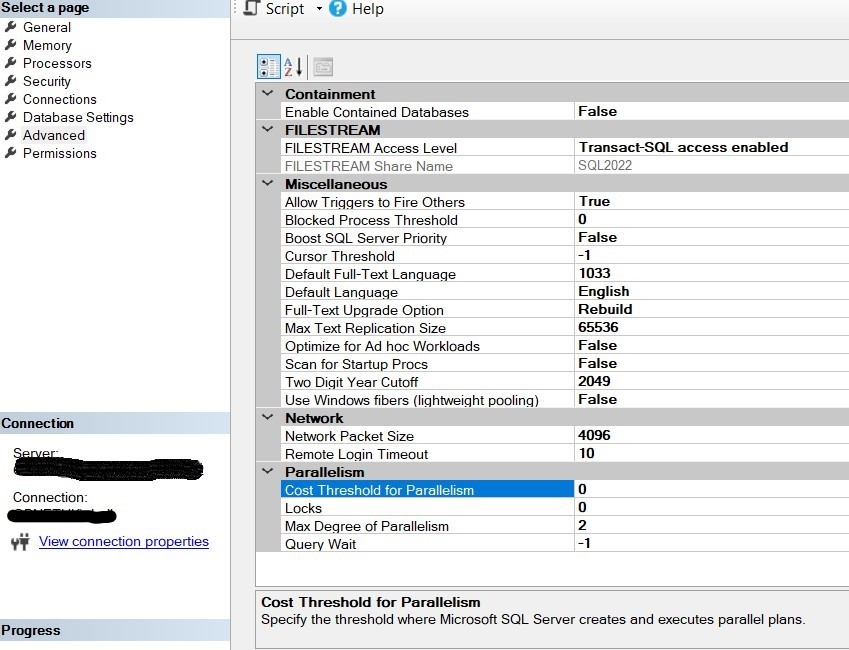849x650 pixels.
Task: Open View connection properties link
Action: [123, 542]
